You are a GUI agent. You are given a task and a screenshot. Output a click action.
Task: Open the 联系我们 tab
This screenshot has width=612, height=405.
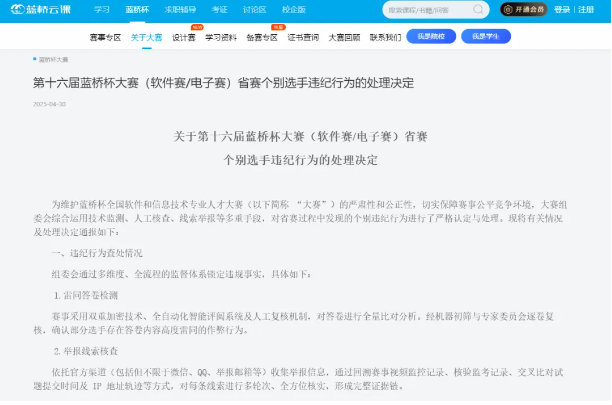coord(385,37)
